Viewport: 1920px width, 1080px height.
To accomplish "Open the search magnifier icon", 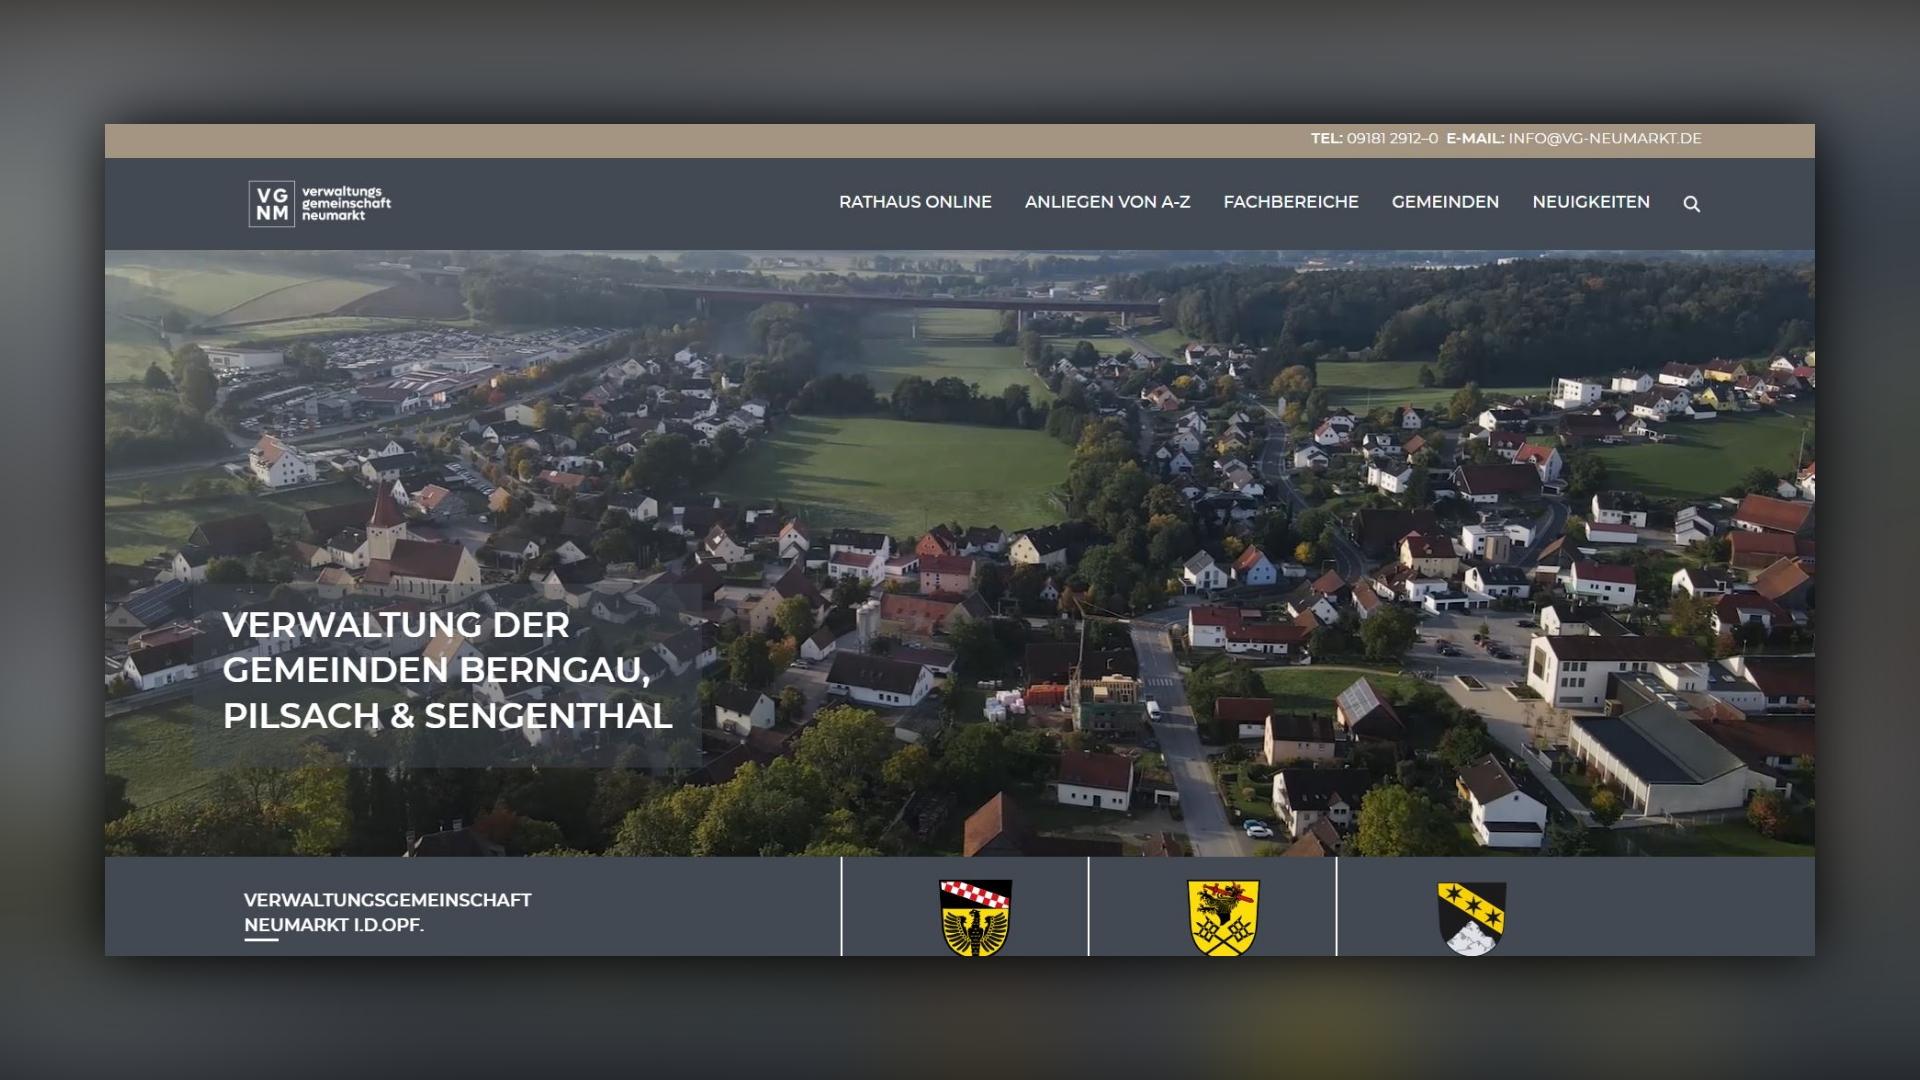I will (1691, 203).
